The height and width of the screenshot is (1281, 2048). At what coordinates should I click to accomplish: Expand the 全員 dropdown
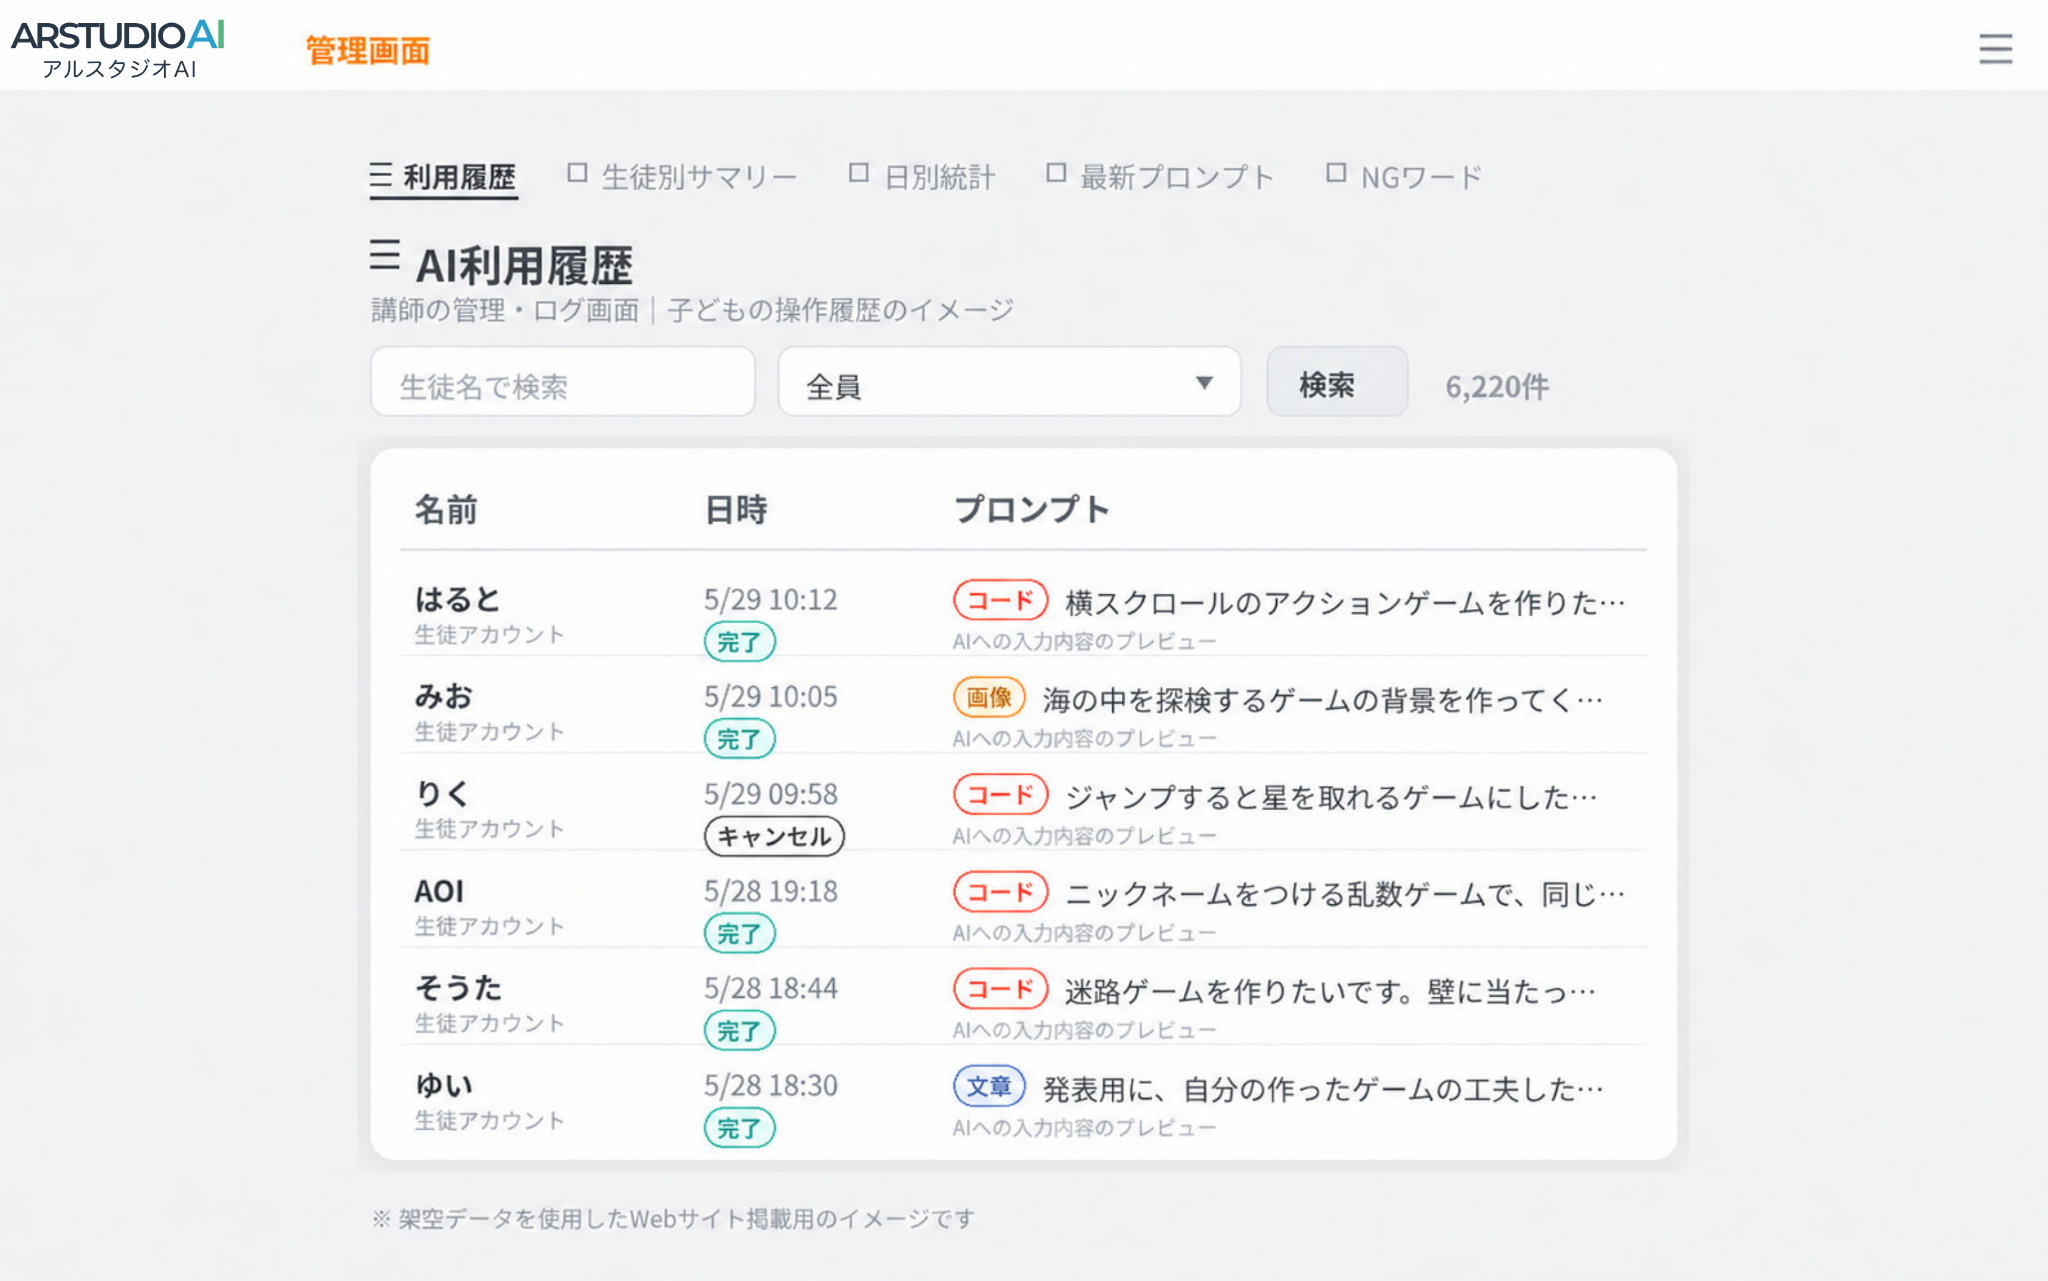[1009, 382]
